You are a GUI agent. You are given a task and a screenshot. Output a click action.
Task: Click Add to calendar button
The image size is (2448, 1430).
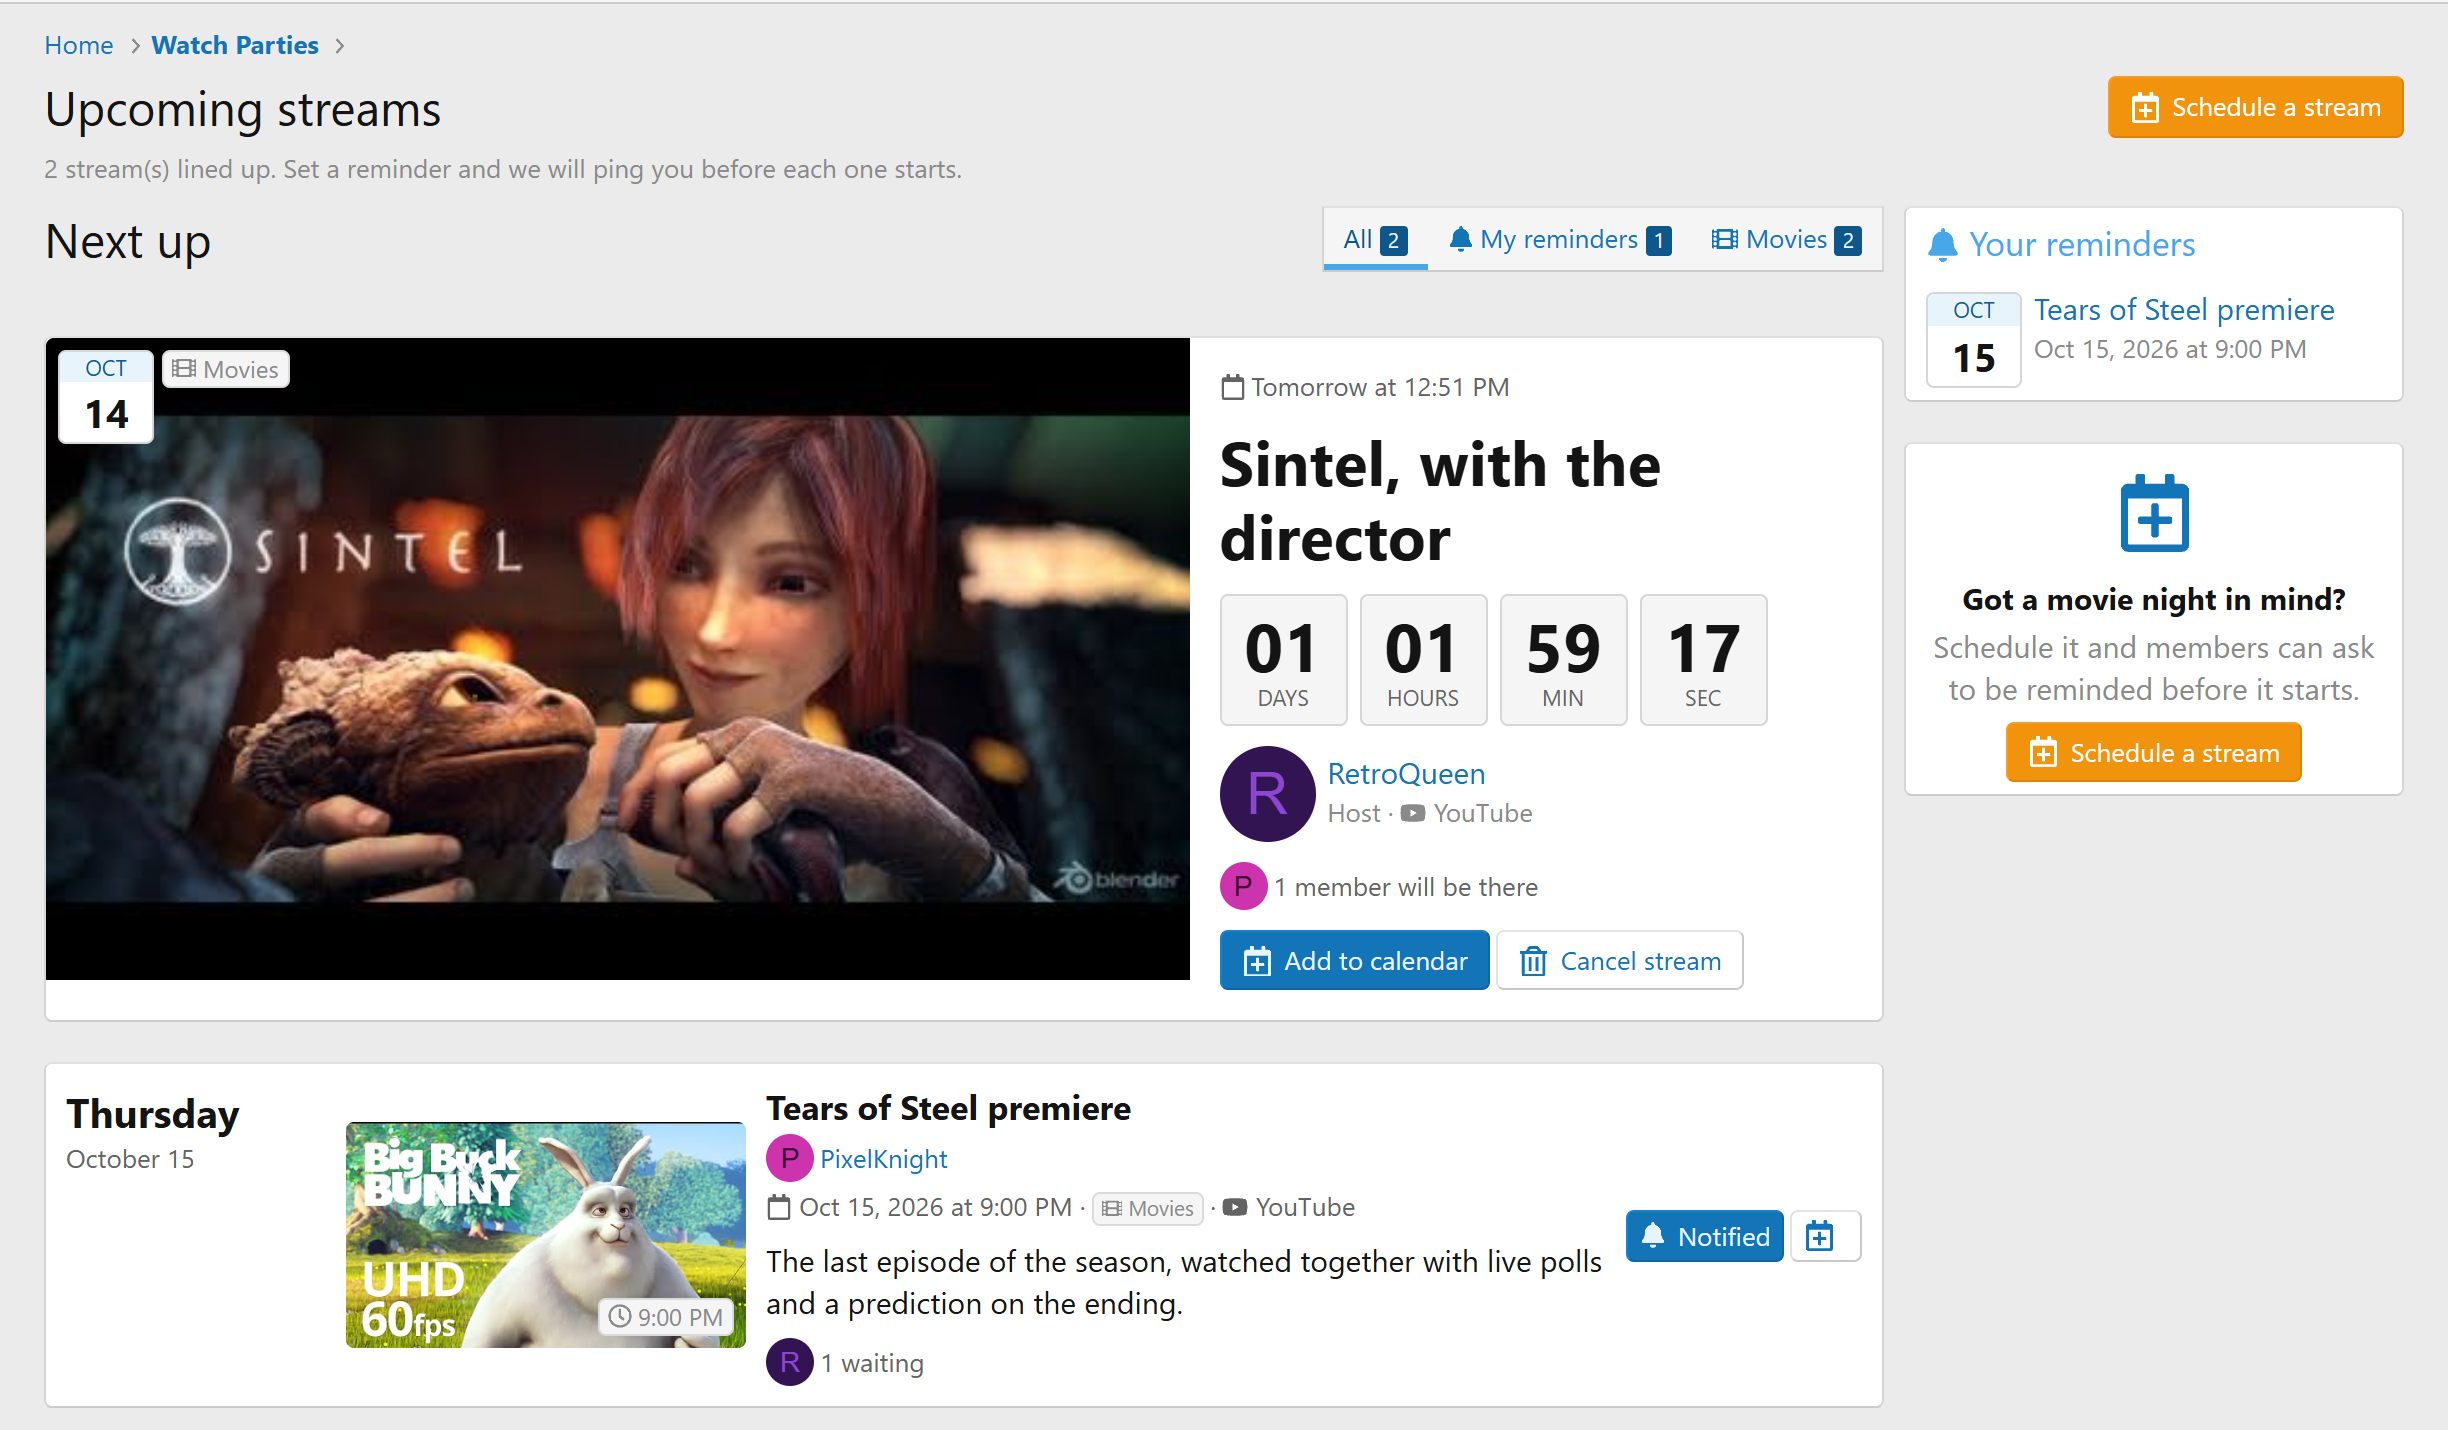tap(1354, 961)
